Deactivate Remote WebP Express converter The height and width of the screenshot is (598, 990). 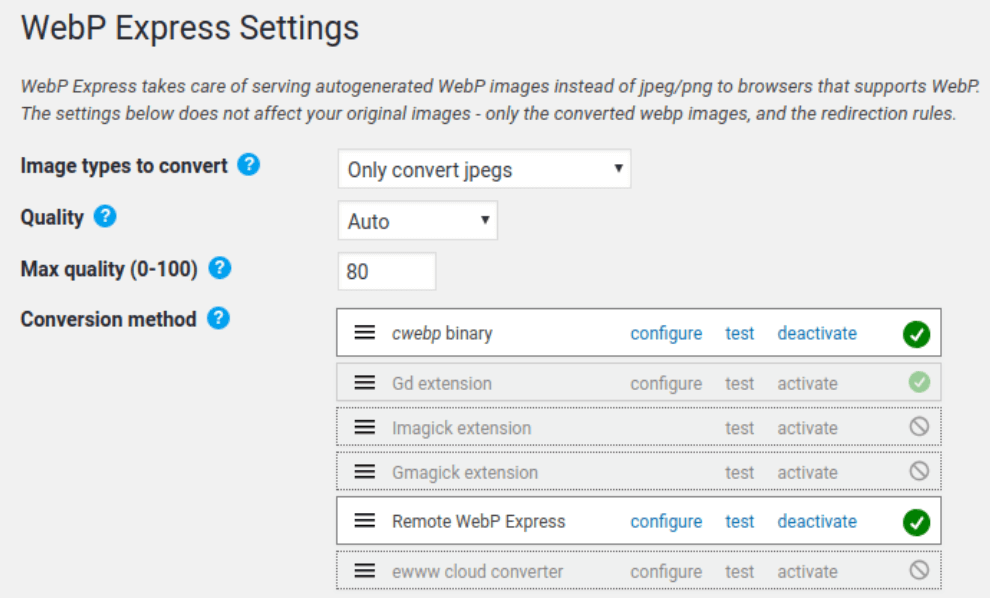tap(817, 521)
